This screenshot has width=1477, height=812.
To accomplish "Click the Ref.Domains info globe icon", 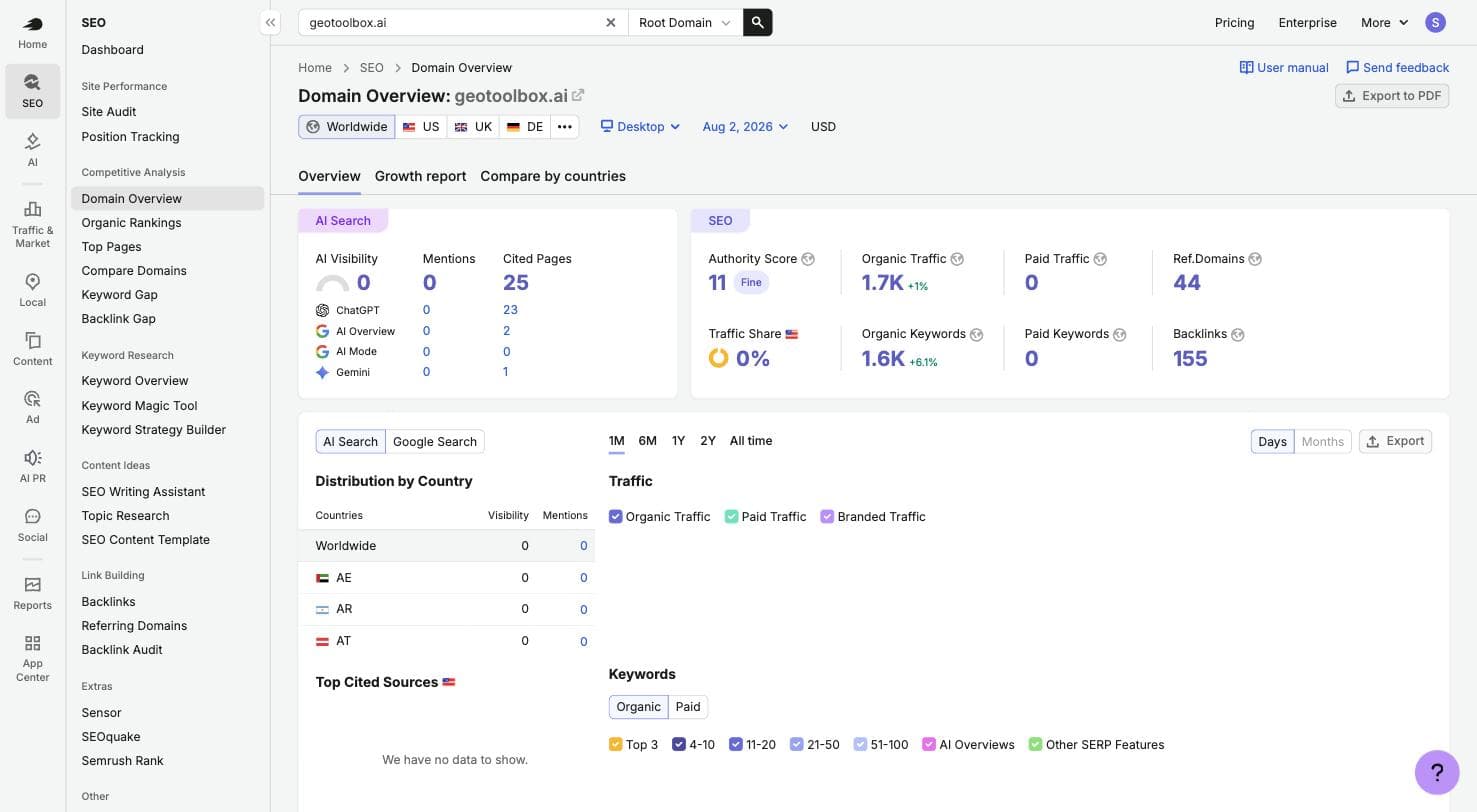I will point(1255,259).
